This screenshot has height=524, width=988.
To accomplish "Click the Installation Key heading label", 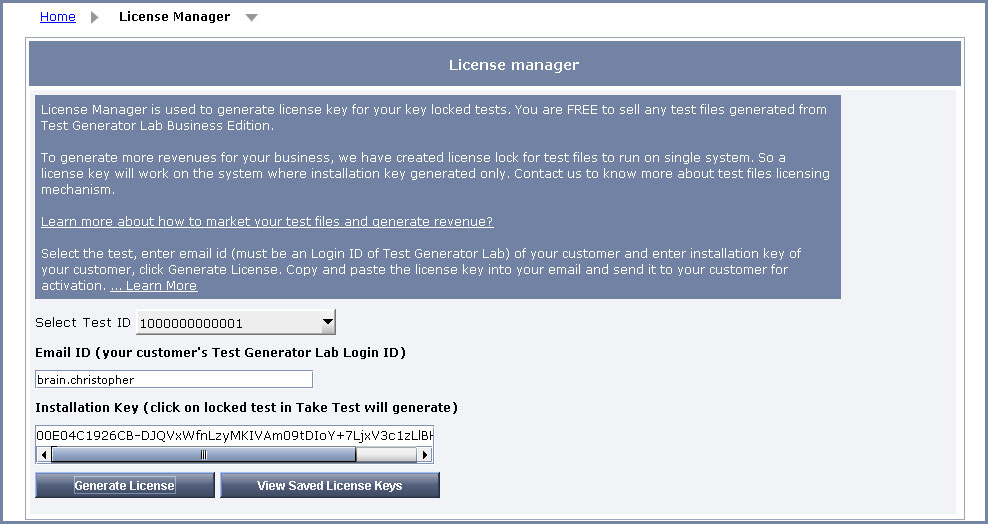I will 246,407.
